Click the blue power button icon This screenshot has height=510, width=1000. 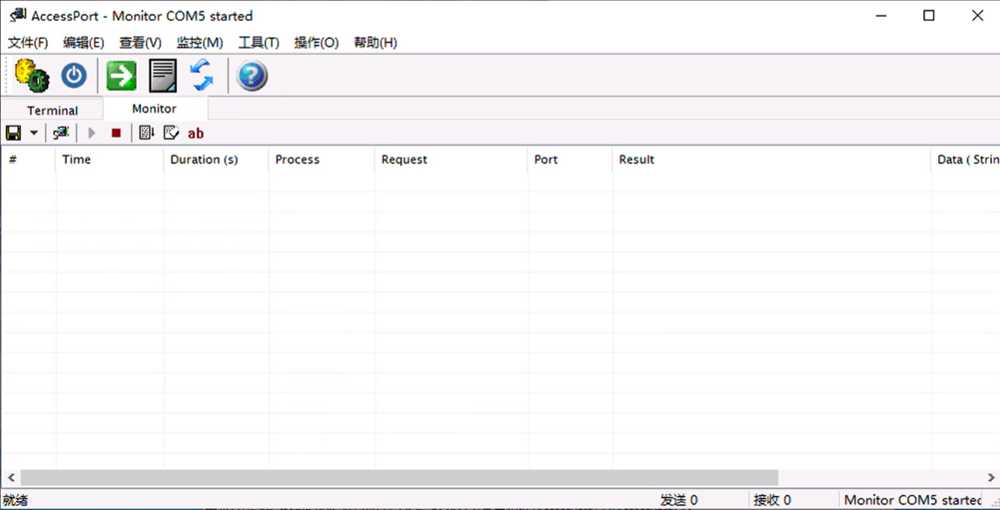click(74, 75)
